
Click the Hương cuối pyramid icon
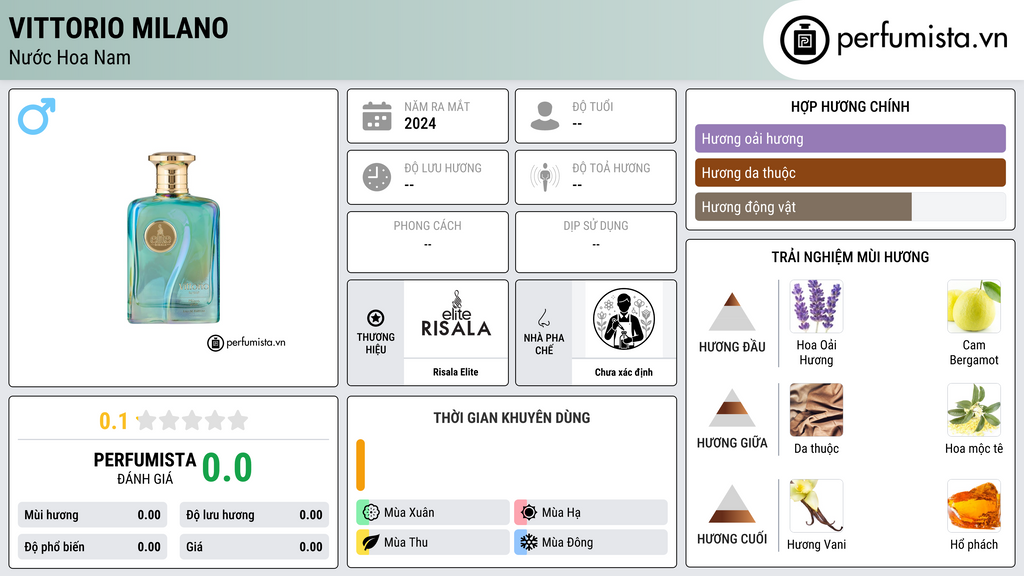(732, 504)
